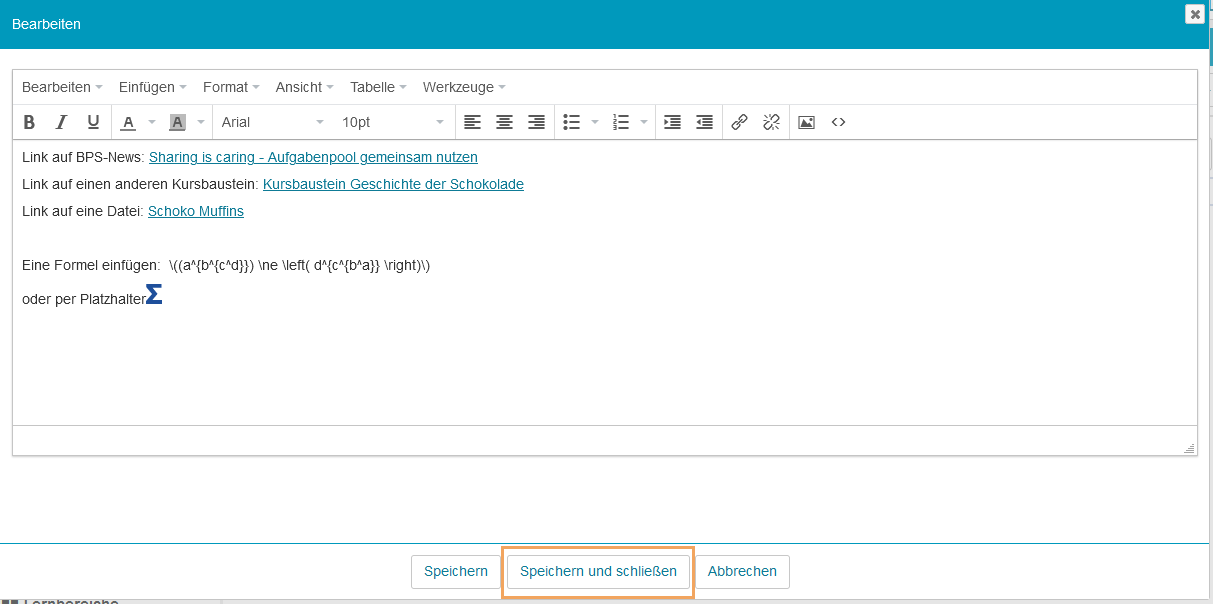This screenshot has height=604, width=1213.
Task: Click the Sigma formula placeholder
Action: tap(154, 294)
